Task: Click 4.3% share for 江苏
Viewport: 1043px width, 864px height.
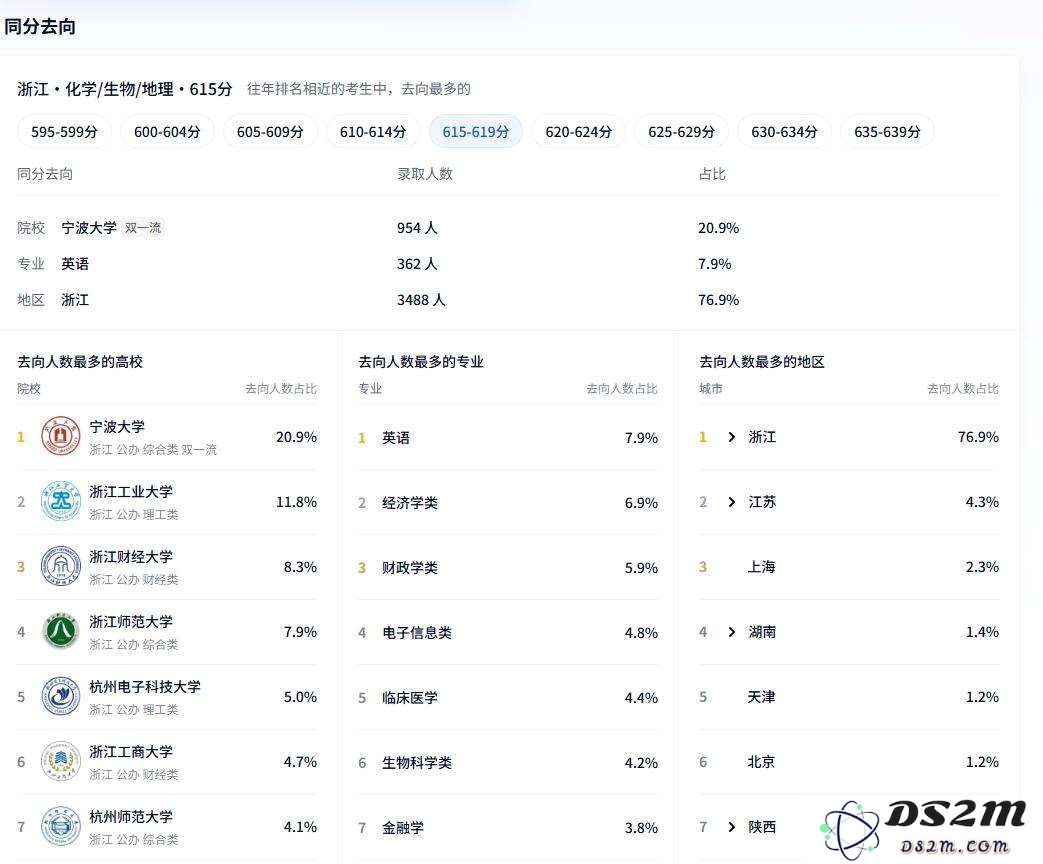Action: 982,502
